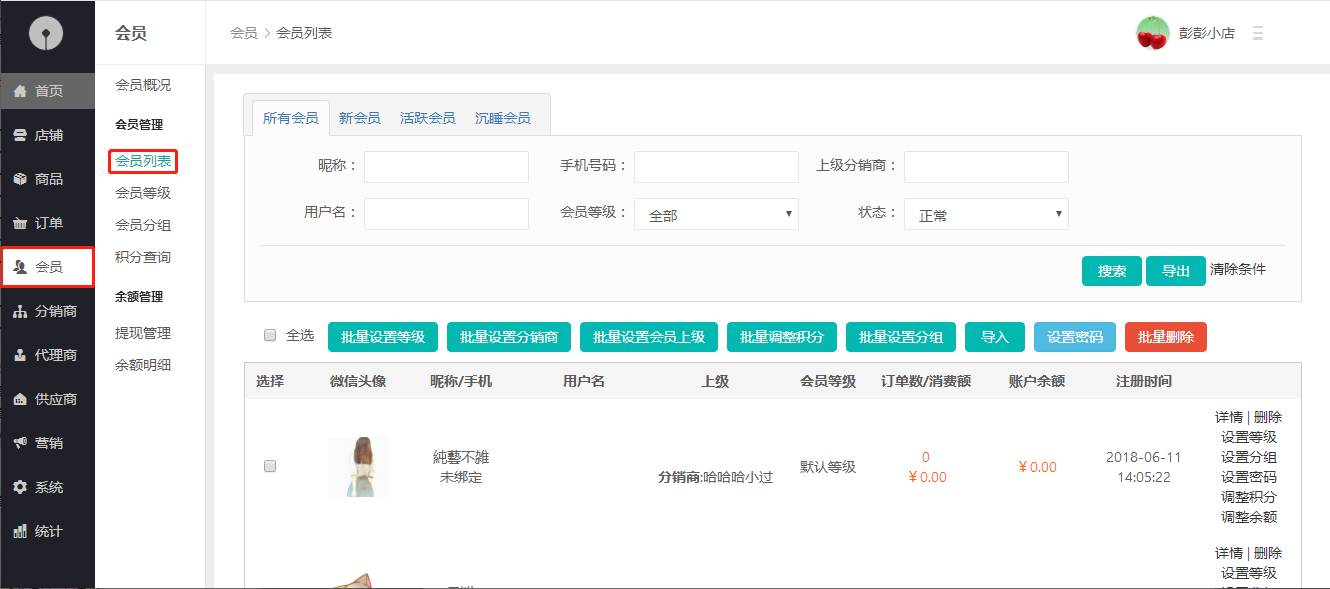Screen dimensions: 1330x589
Task: Switch to the 新会员 tab
Action: (x=359, y=118)
